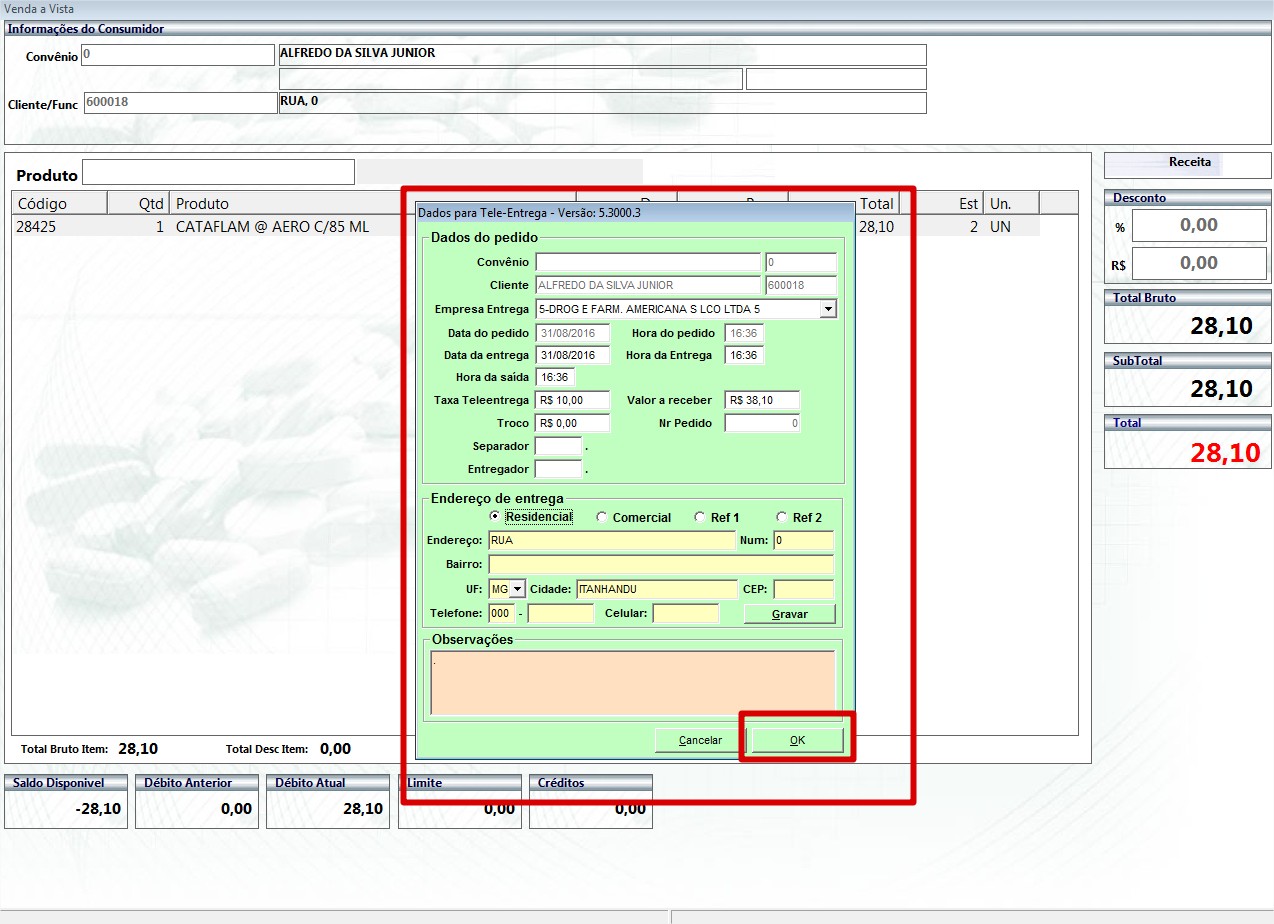
Task: Click the Observações text area
Action: tap(632, 682)
